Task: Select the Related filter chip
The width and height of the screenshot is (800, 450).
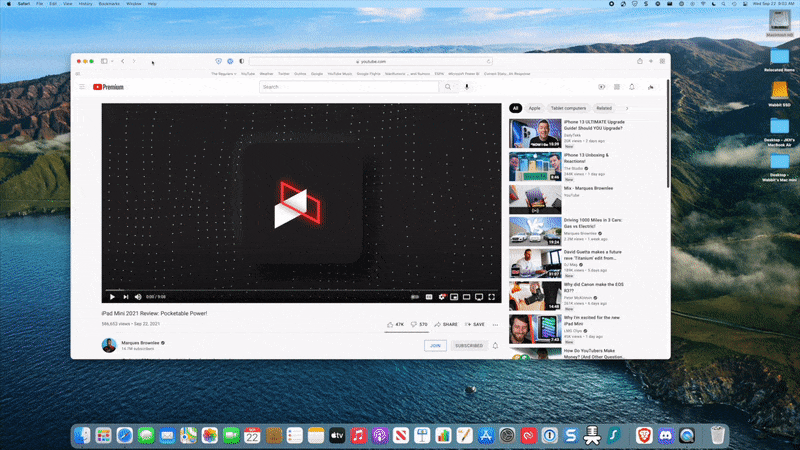Action: (604, 108)
